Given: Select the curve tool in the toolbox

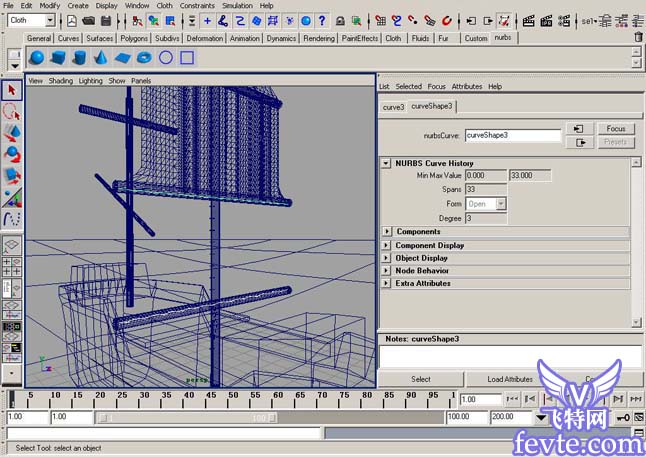Looking at the screenshot, I should coord(12,219).
